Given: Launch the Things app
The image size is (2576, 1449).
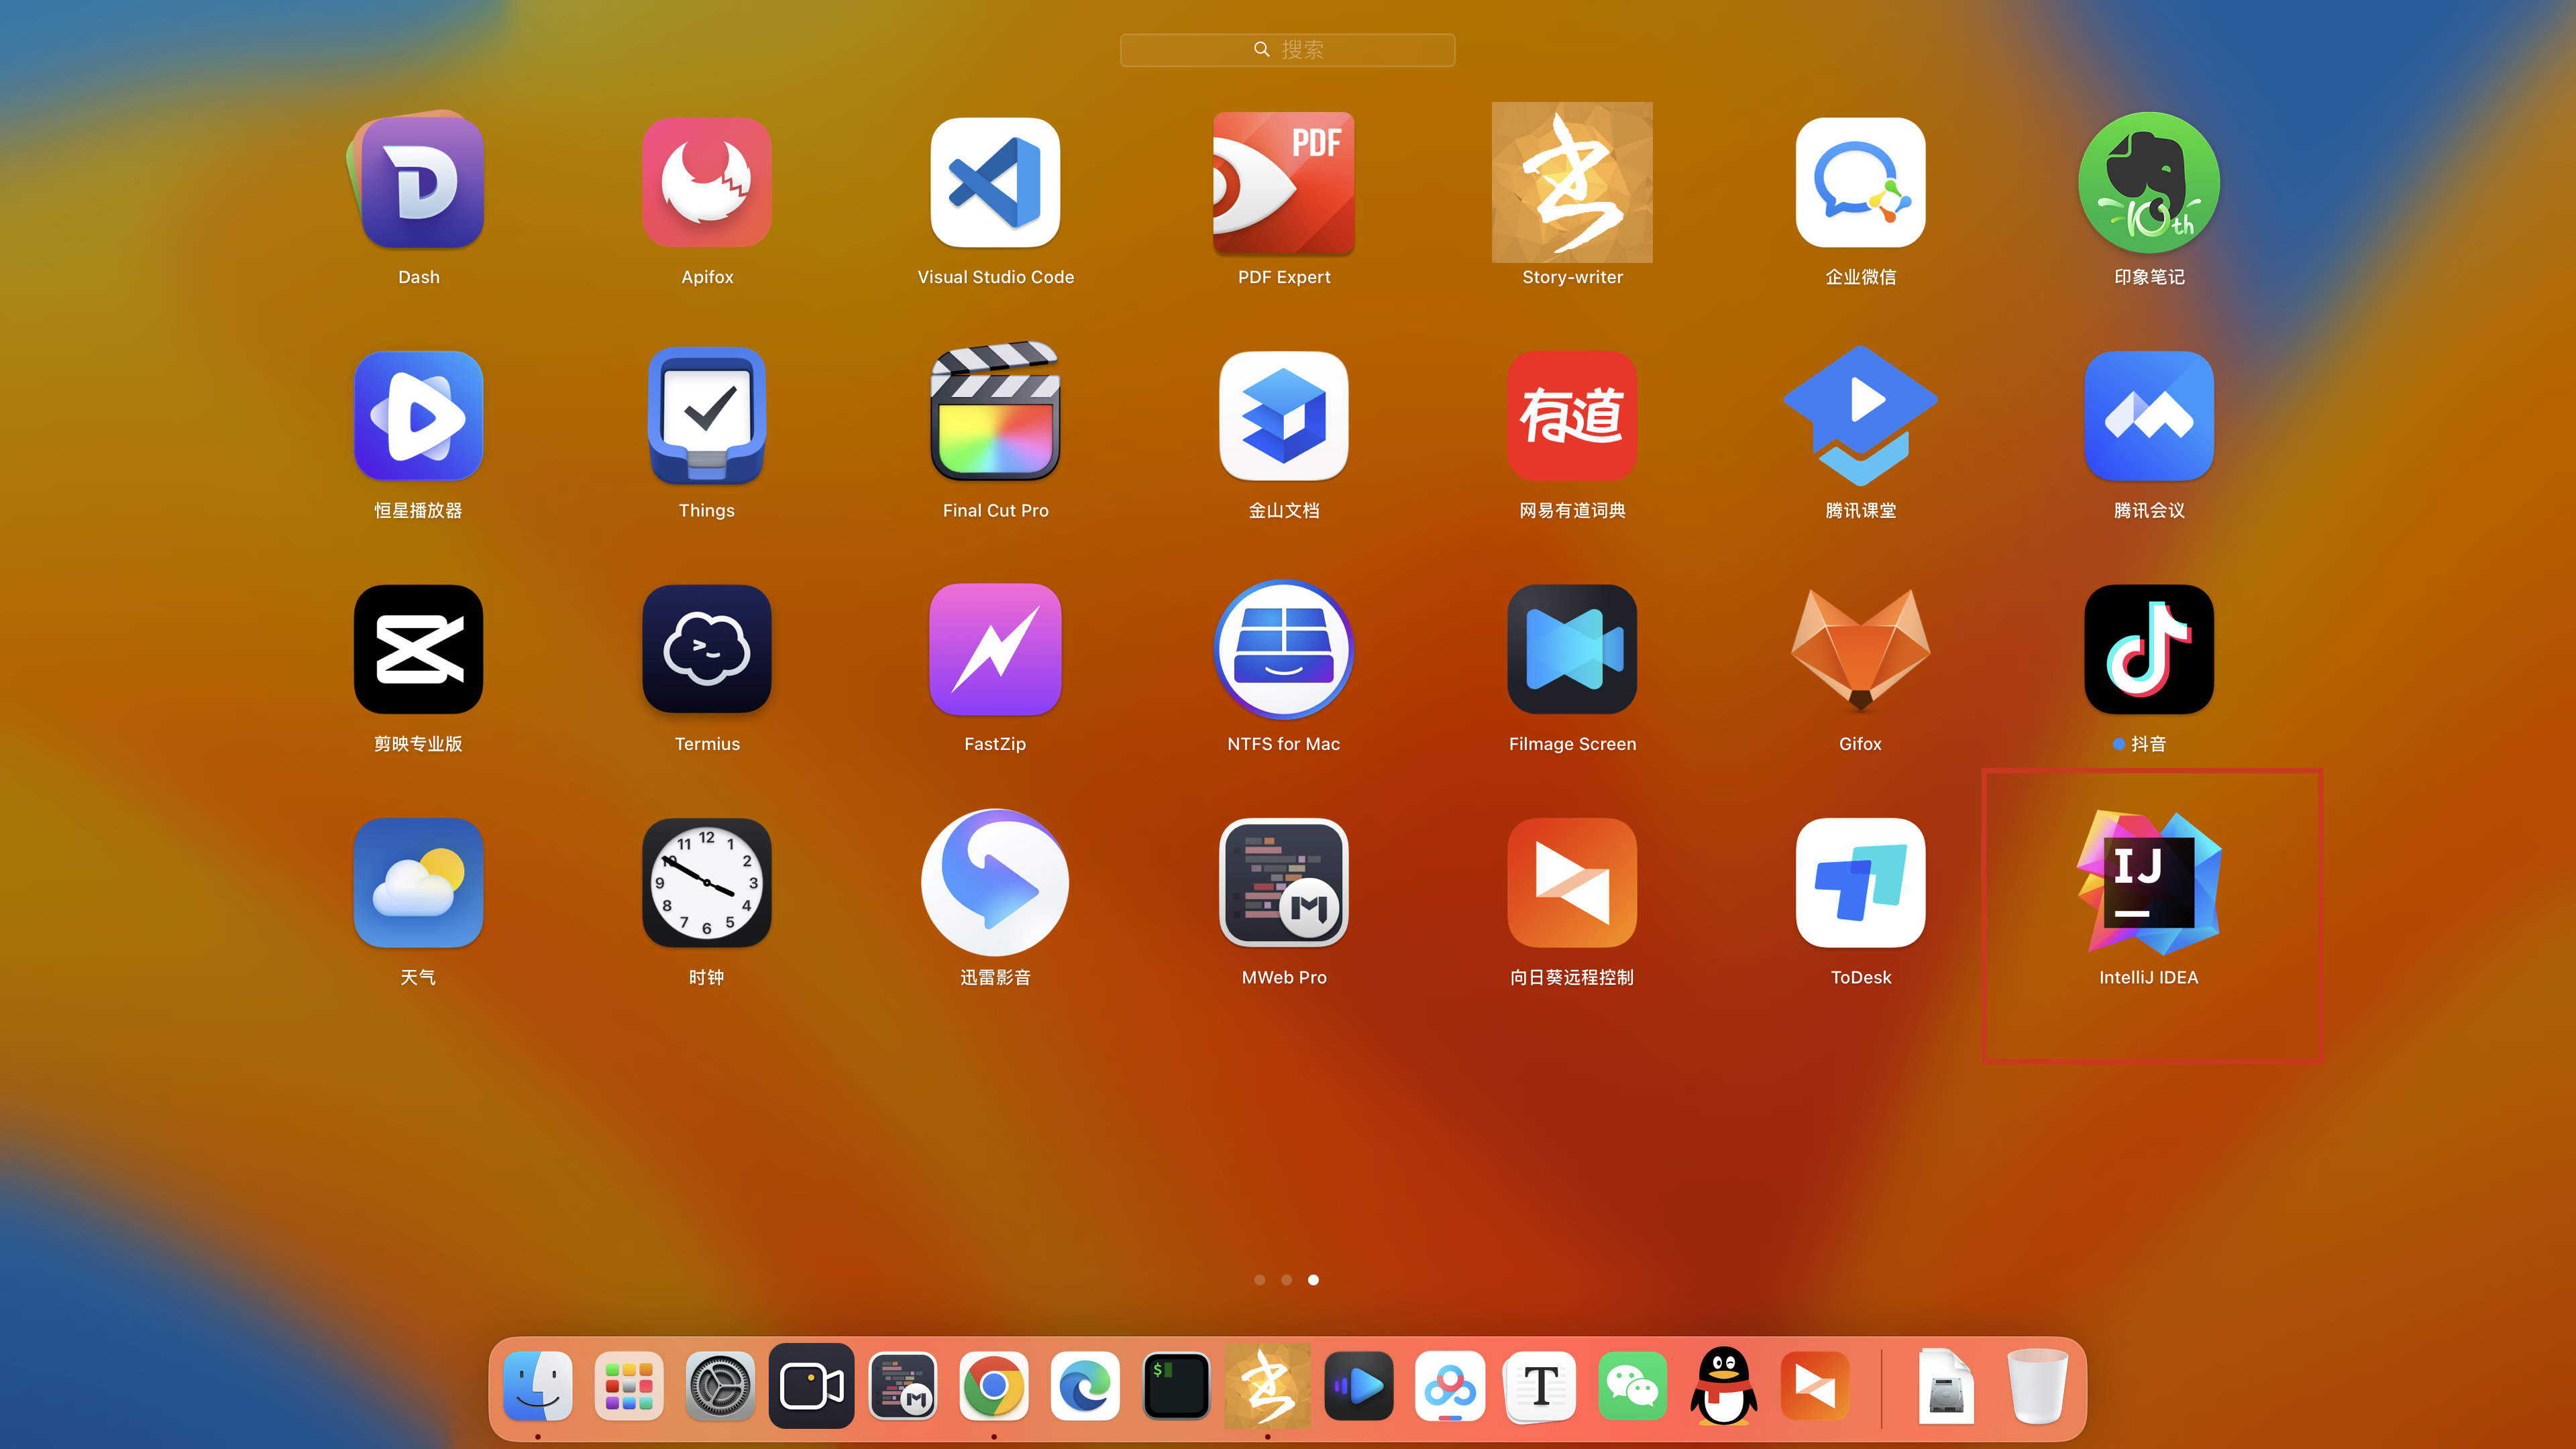Looking at the screenshot, I should click(707, 416).
